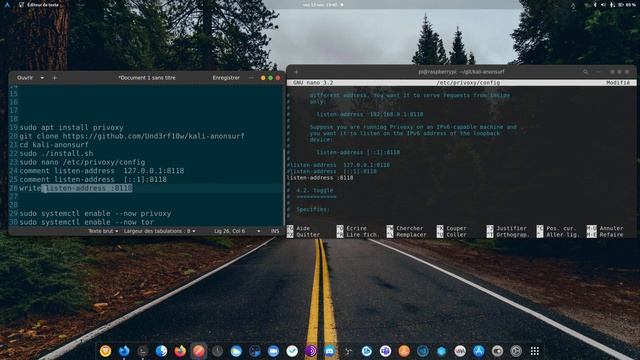Click 'comment listen-address [::1]:8118' line
Image resolution: width=640 pixels, height=360 pixels.
[x=93, y=179]
